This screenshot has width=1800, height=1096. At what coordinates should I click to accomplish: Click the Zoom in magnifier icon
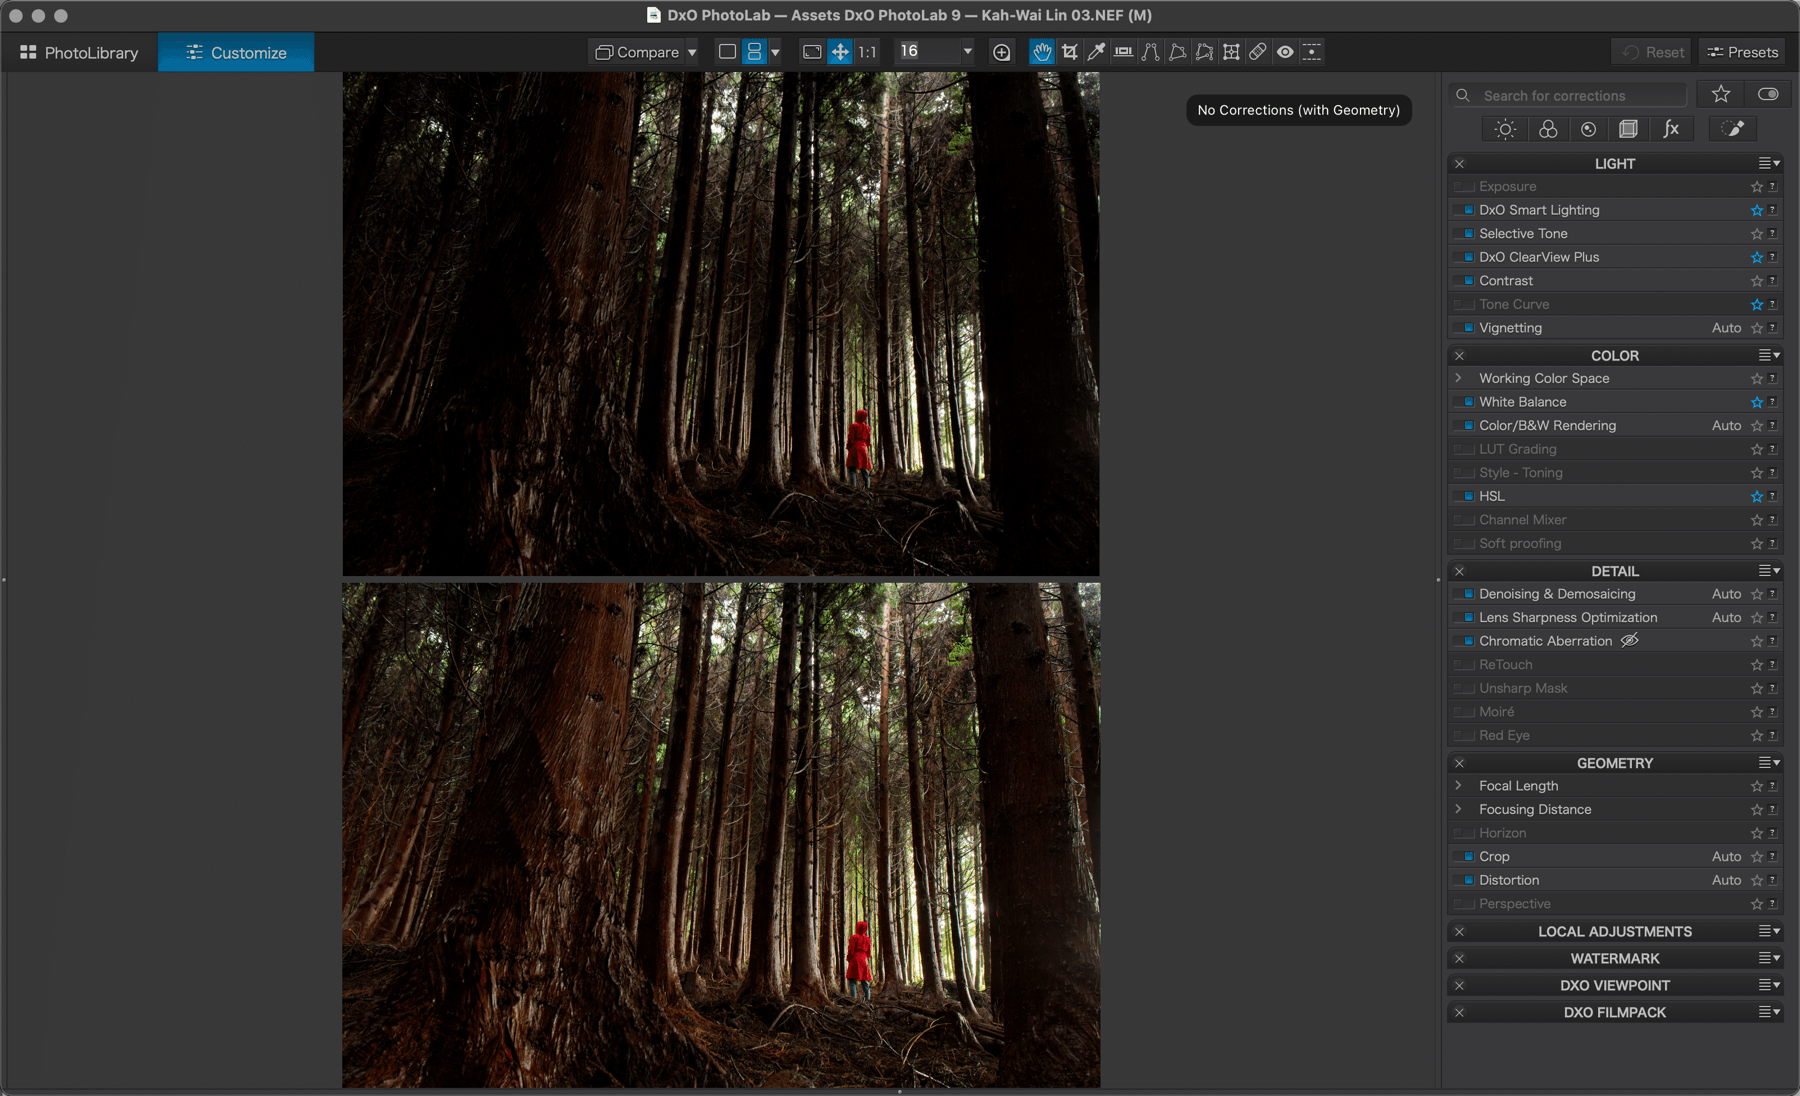point(1001,52)
